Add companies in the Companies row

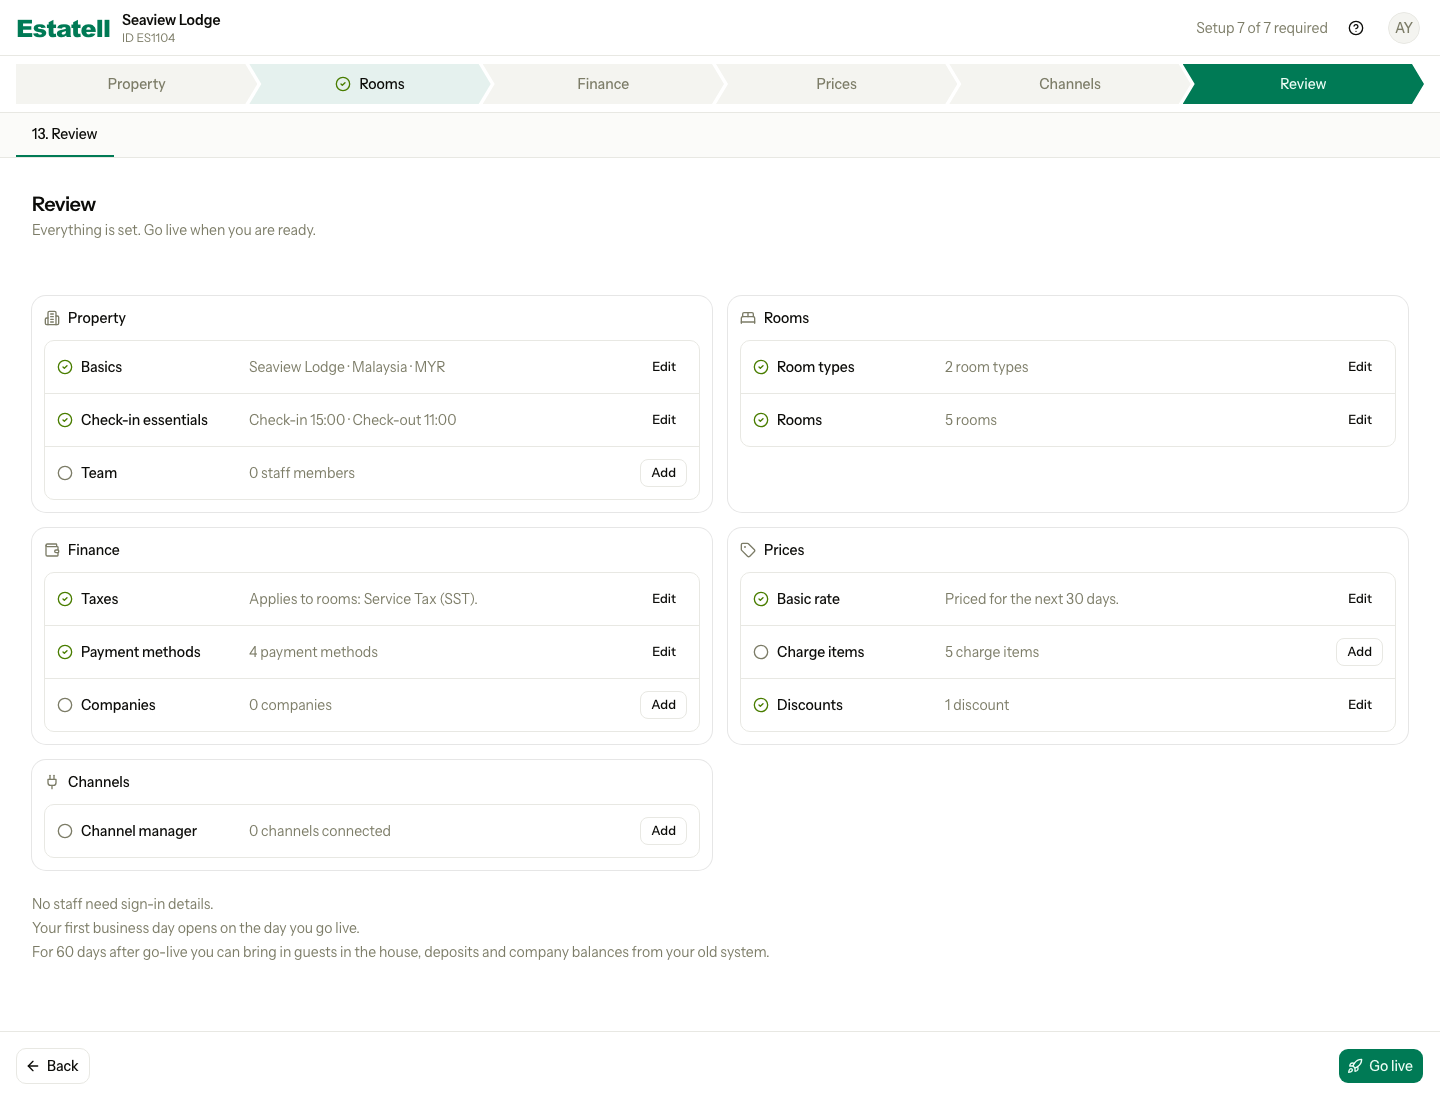click(664, 705)
